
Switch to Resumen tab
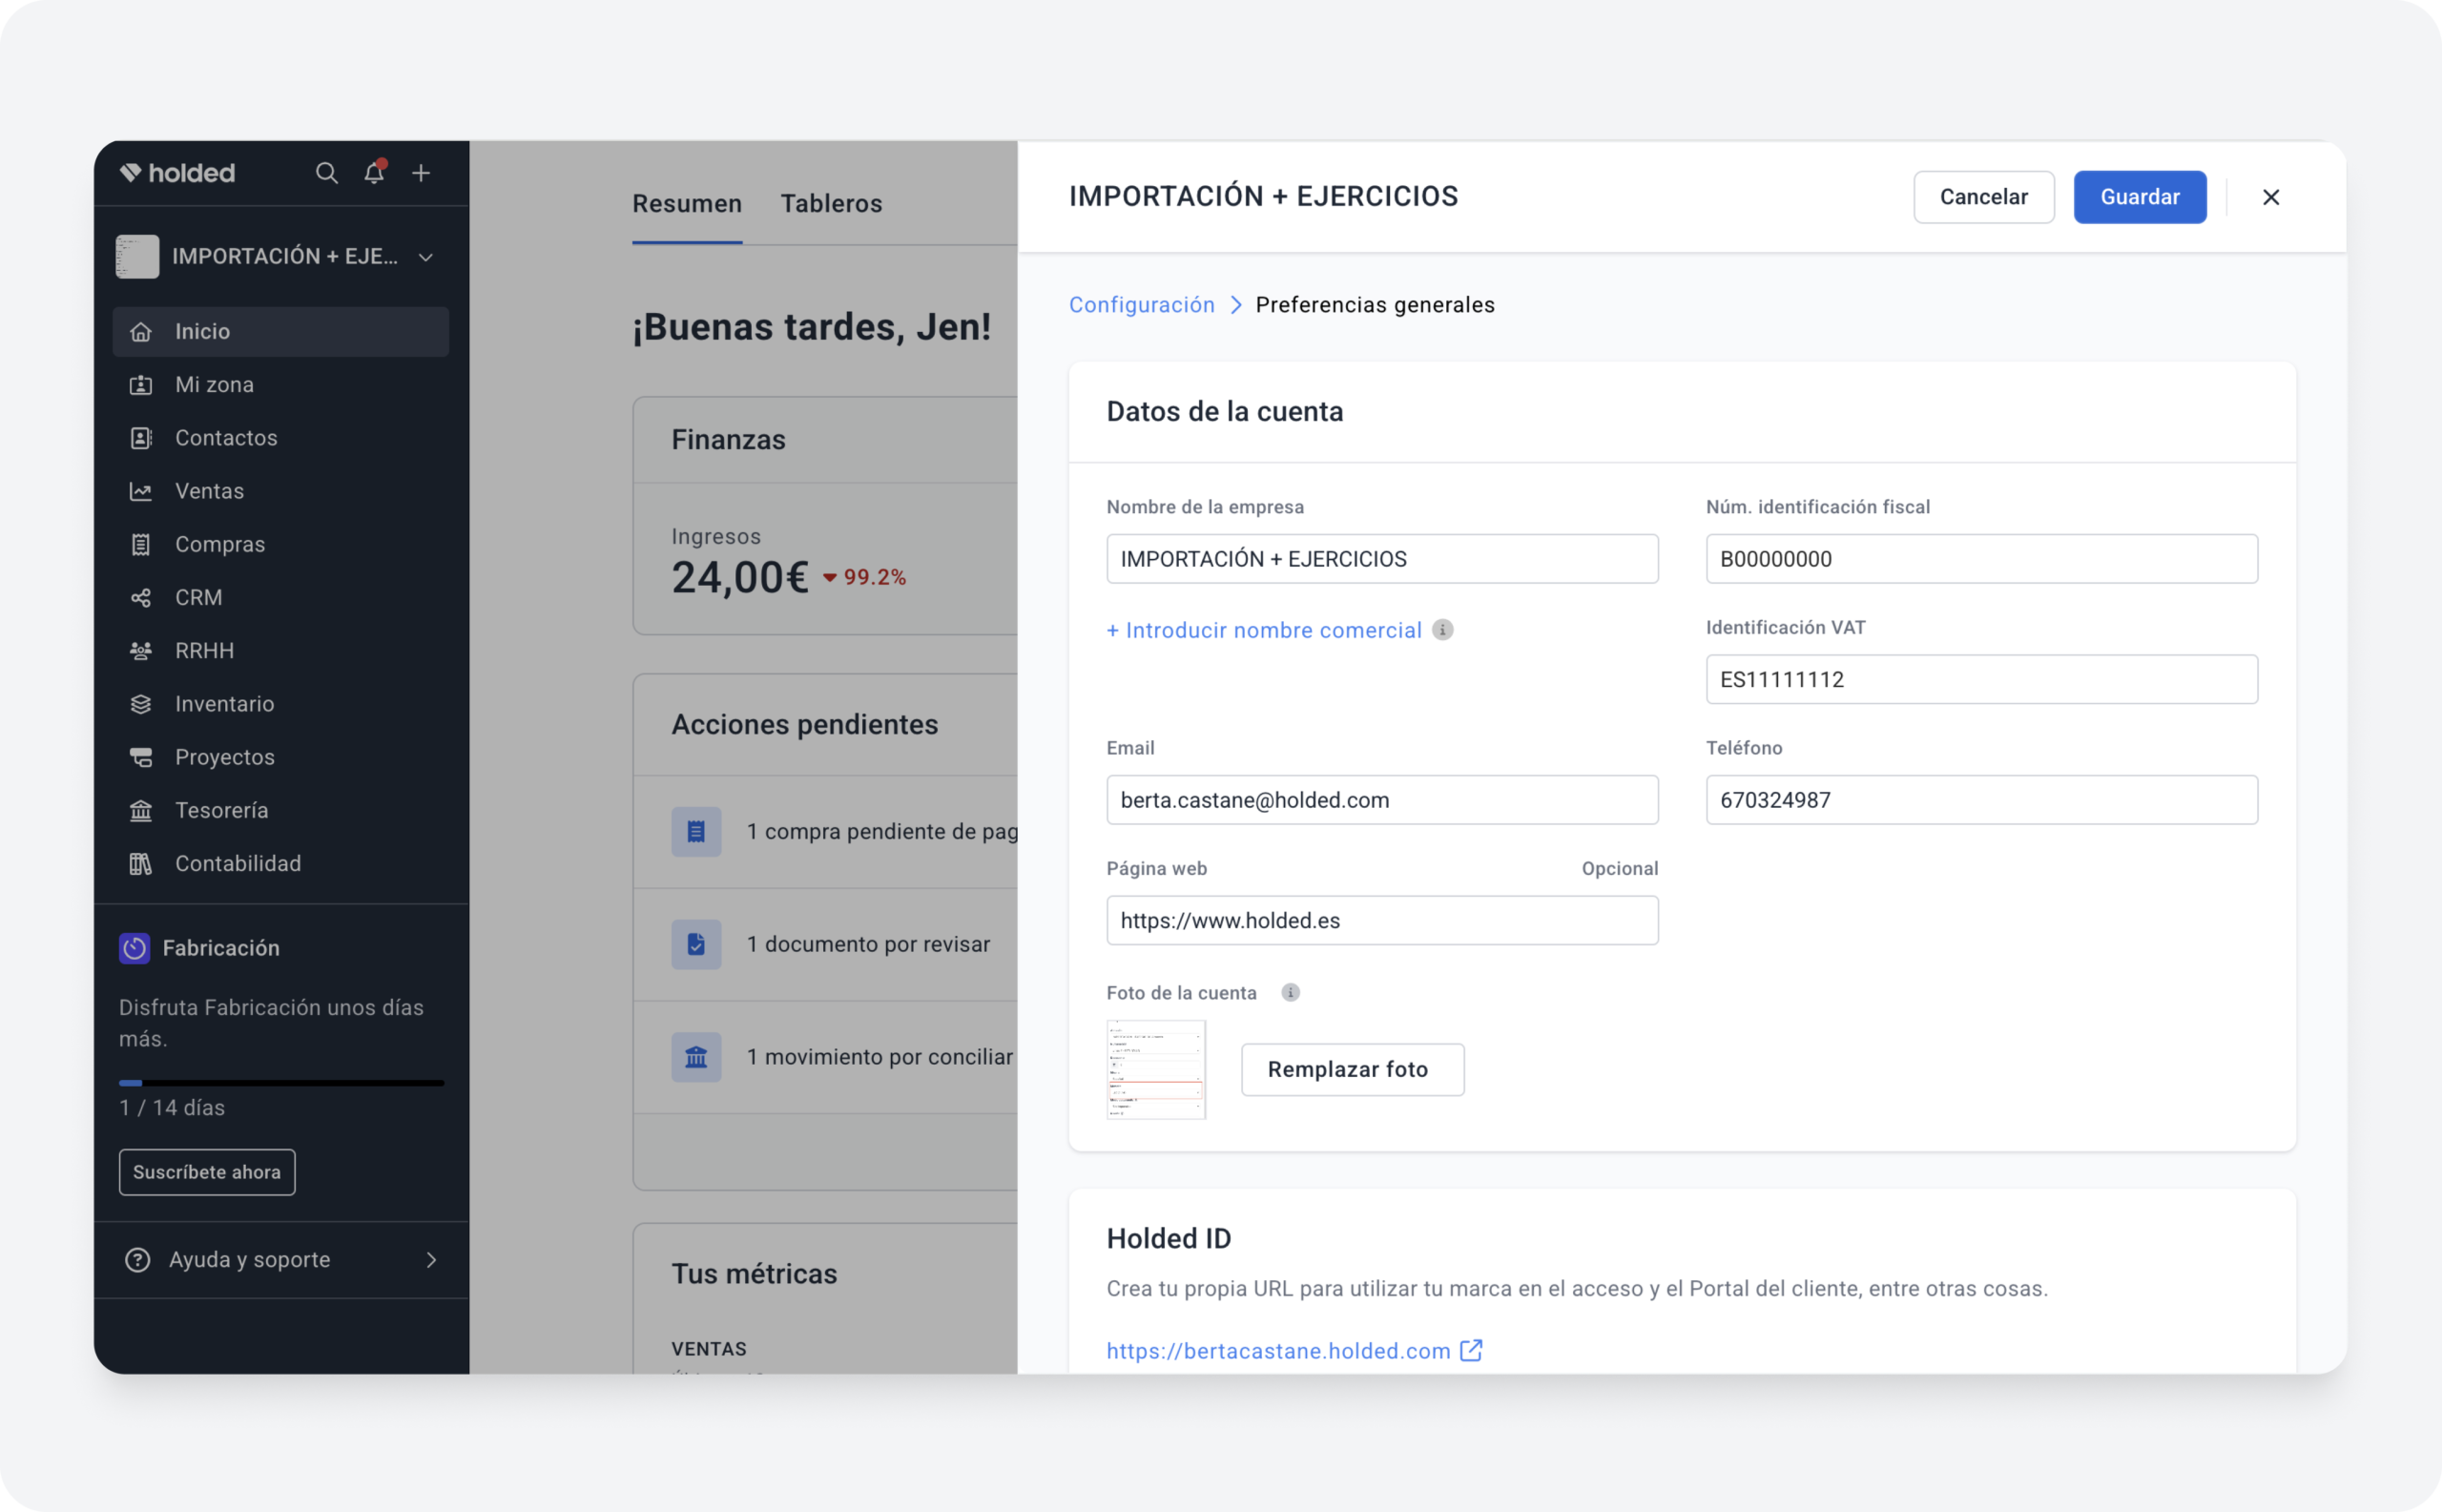(687, 204)
